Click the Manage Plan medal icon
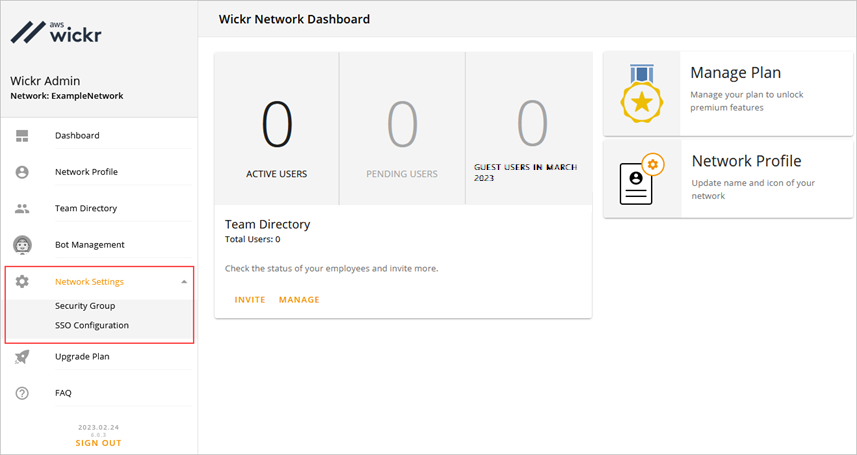The width and height of the screenshot is (857, 455). pyautogui.click(x=642, y=94)
